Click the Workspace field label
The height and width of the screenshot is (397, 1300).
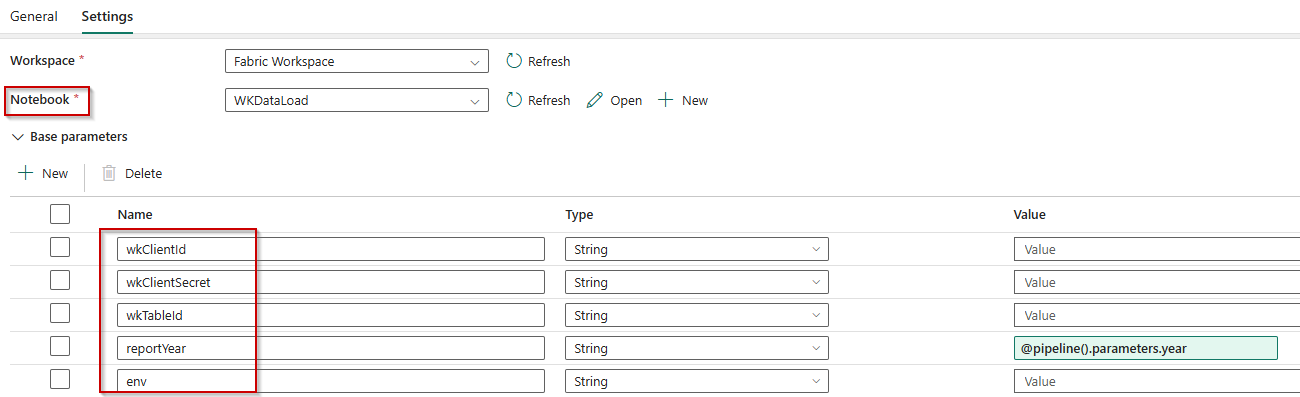pyautogui.click(x=42, y=60)
